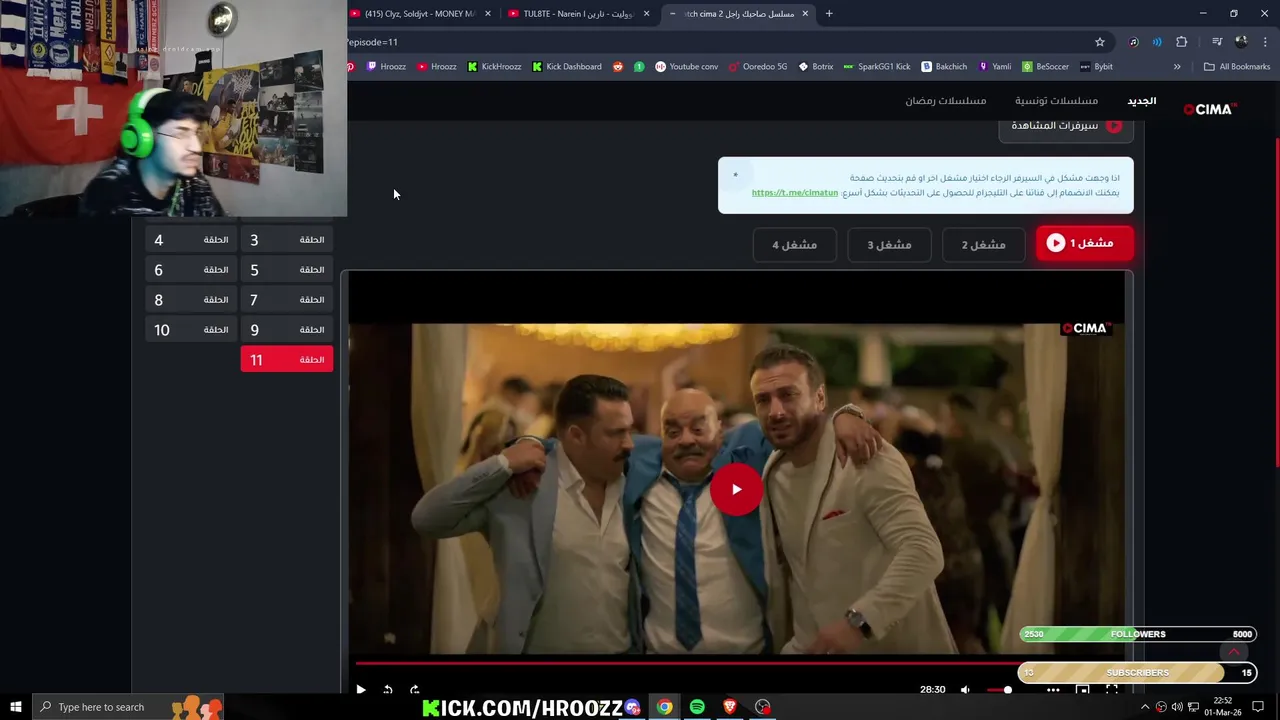Click the browser address bar
Viewport: 1280px width, 720px height.
tap(715, 42)
